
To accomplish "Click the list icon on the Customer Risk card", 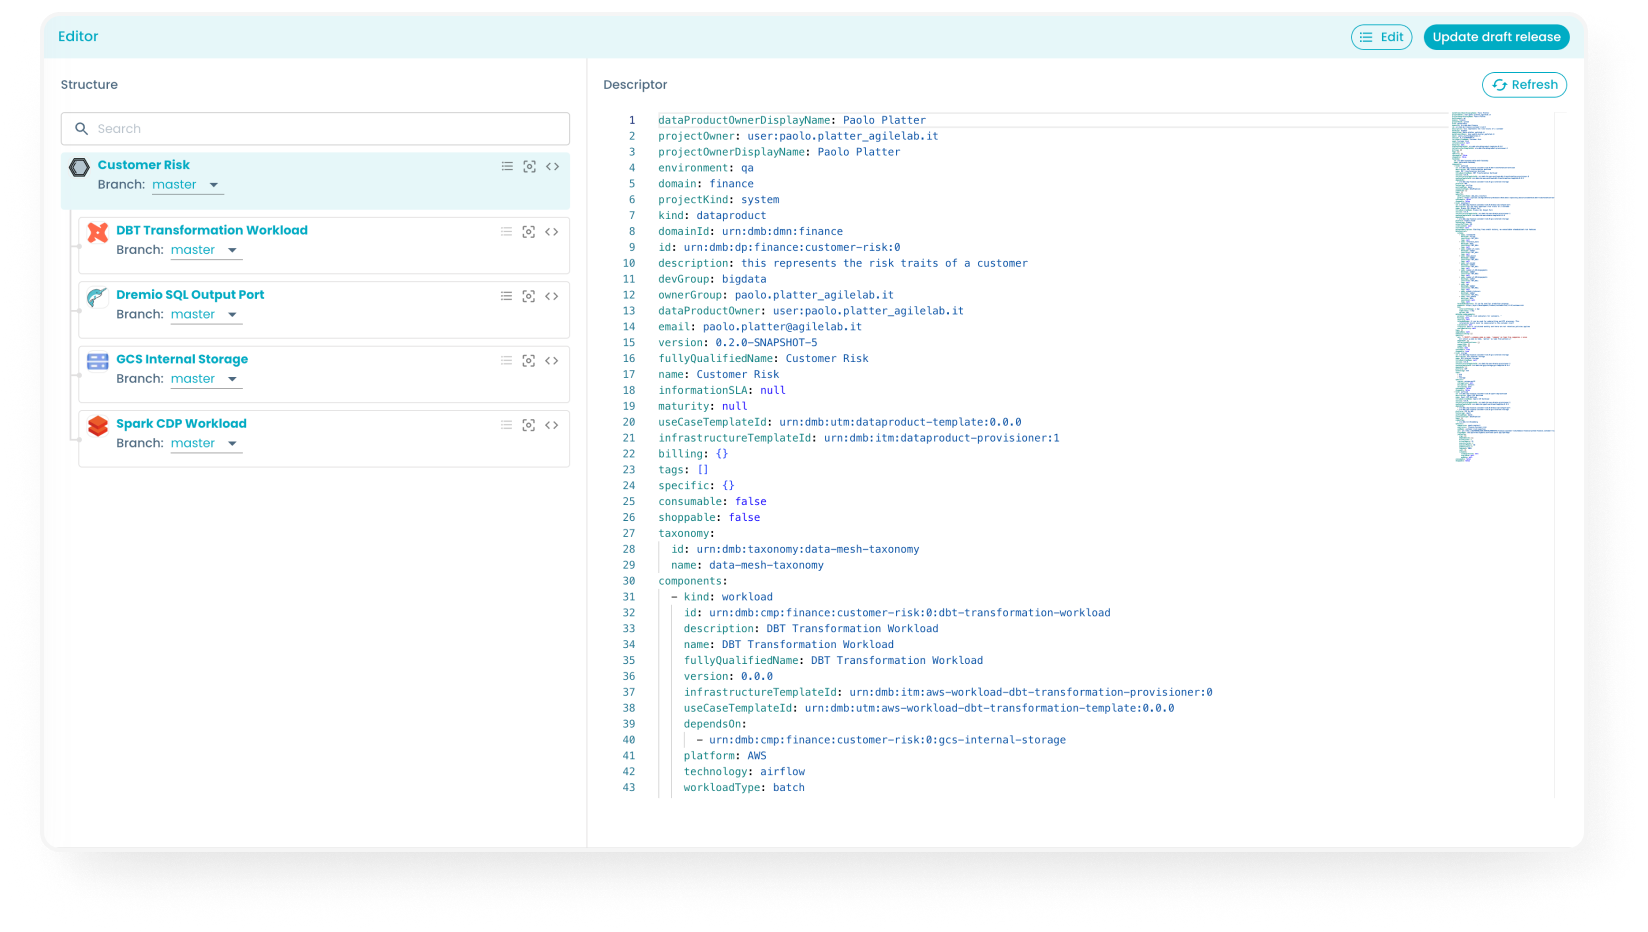I will (507, 166).
